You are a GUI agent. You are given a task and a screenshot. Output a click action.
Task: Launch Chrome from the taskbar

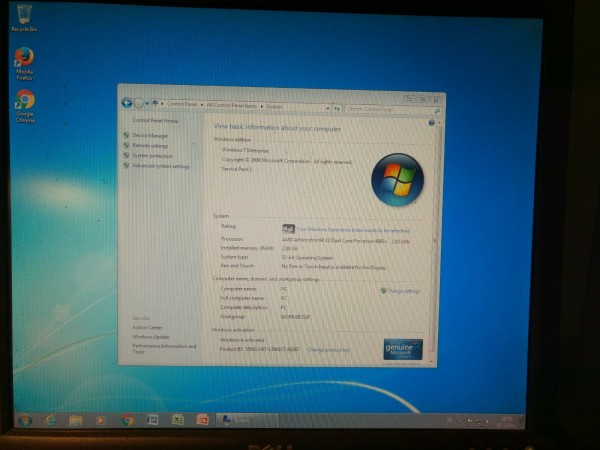click(127, 421)
